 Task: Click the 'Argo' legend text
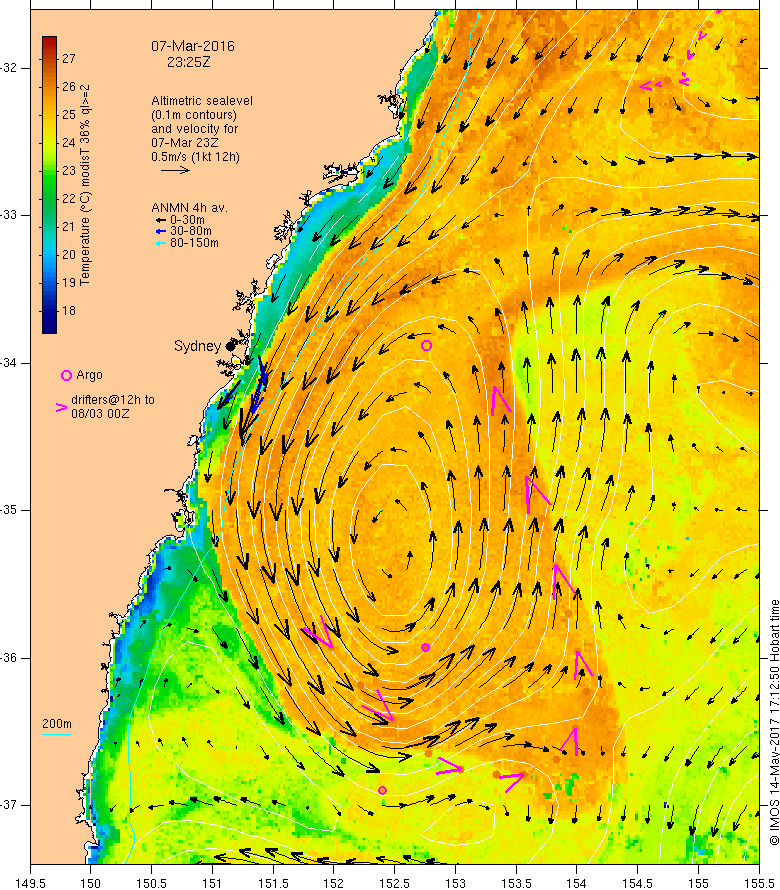pyautogui.click(x=89, y=375)
